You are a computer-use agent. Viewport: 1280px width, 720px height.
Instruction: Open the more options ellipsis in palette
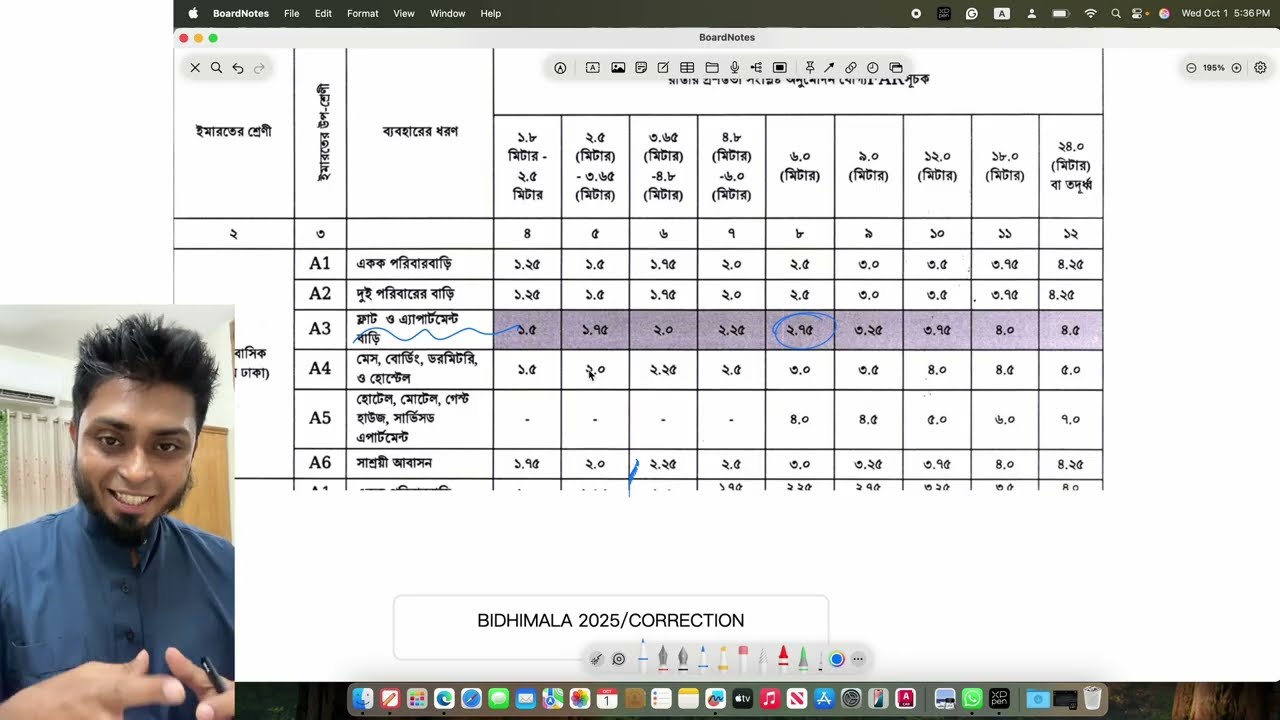click(858, 659)
